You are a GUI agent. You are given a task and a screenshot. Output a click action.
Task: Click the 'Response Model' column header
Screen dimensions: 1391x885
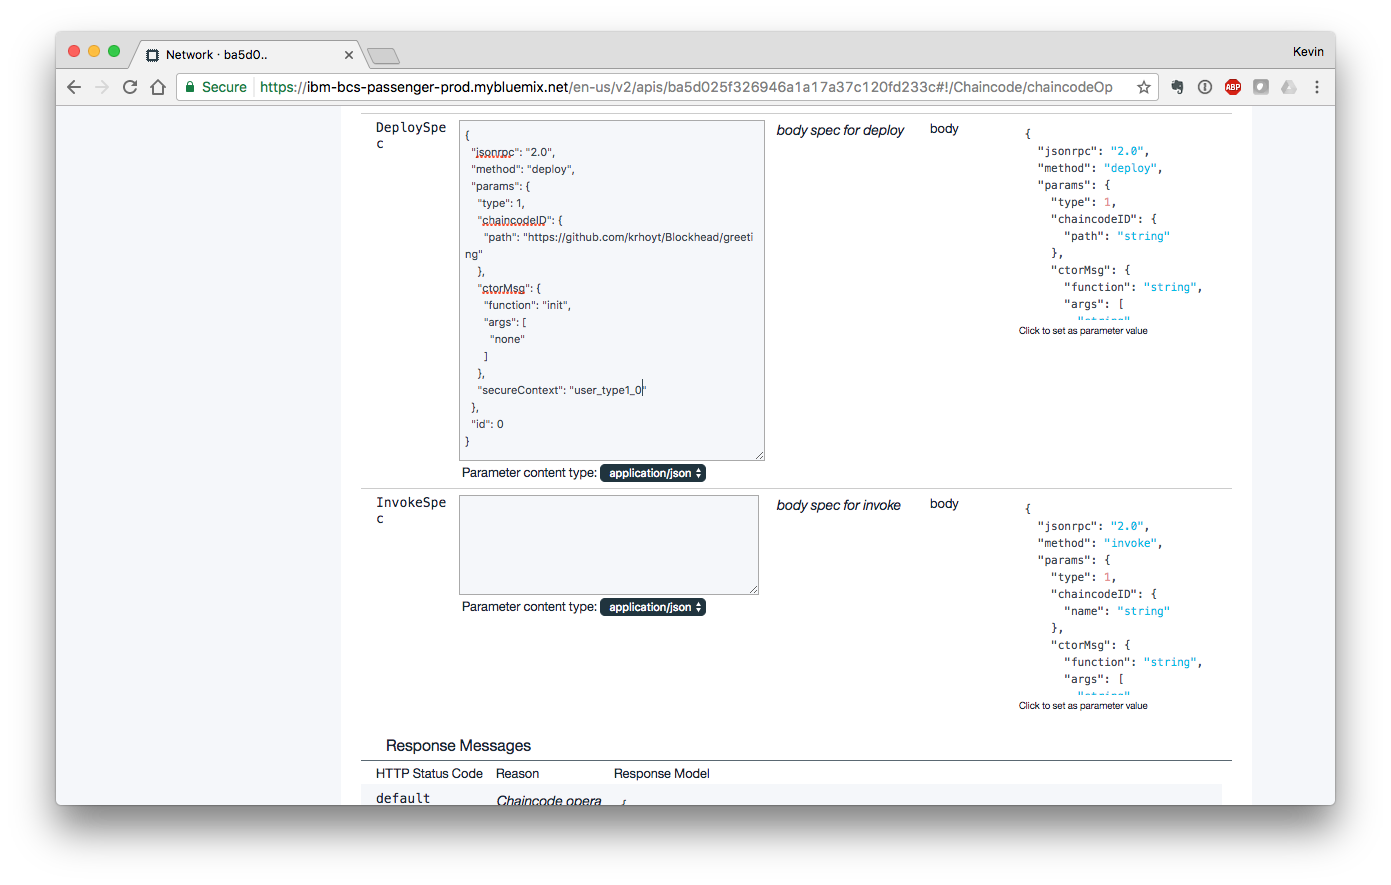(x=662, y=774)
